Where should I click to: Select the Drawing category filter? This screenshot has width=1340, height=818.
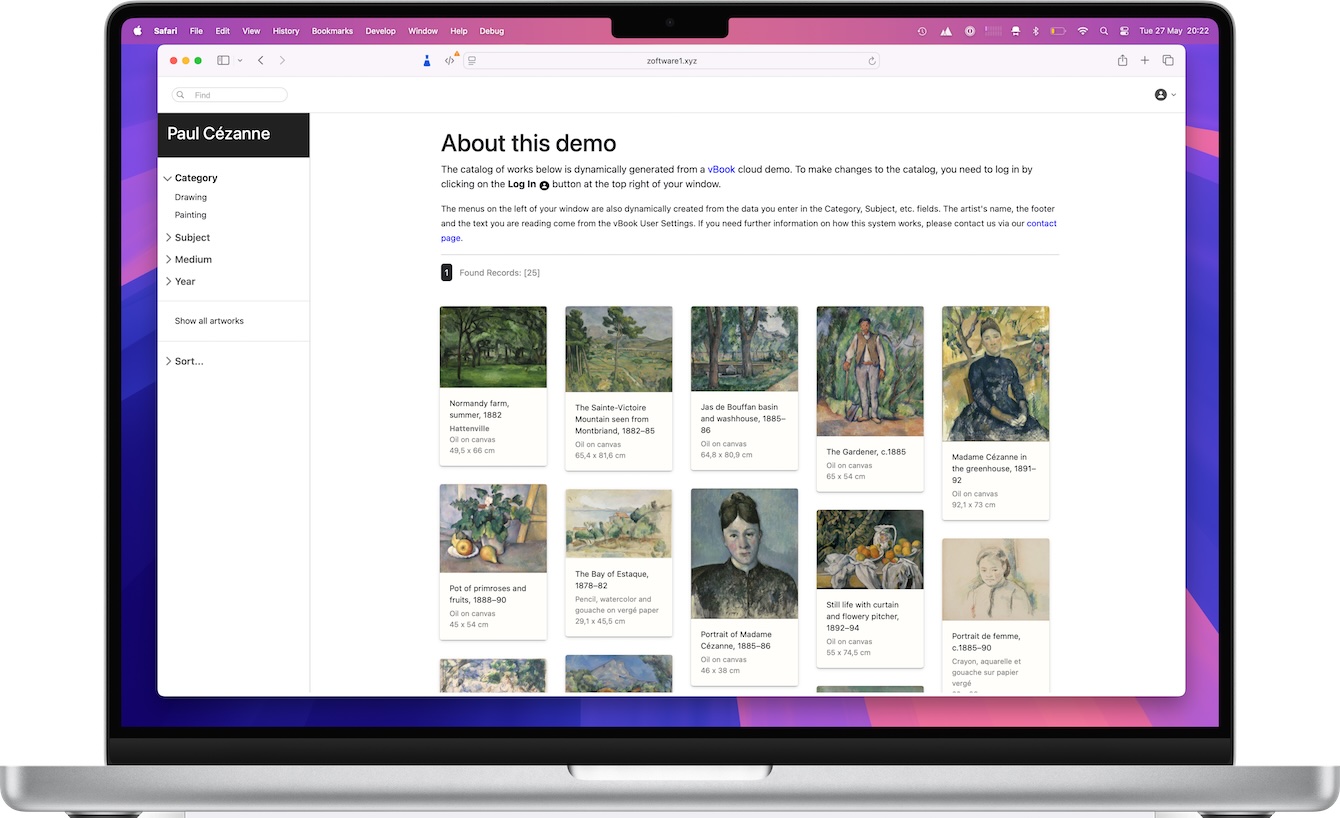click(x=190, y=197)
